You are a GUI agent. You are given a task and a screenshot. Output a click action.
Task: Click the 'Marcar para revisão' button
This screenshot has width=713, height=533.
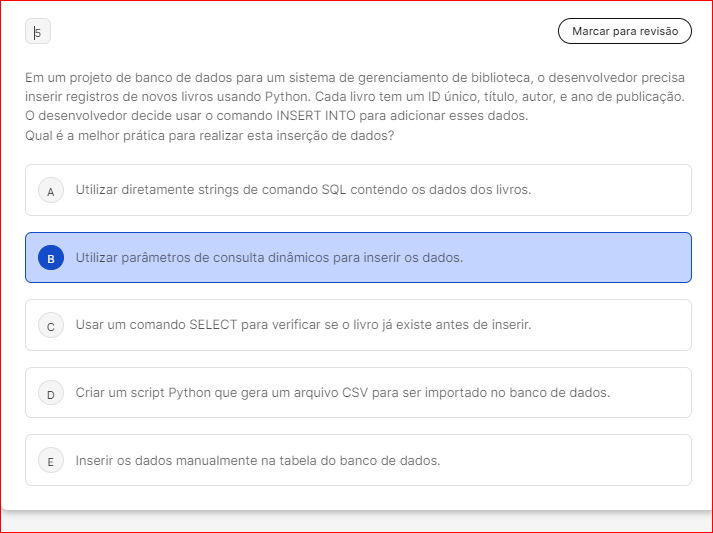pyautogui.click(x=624, y=32)
